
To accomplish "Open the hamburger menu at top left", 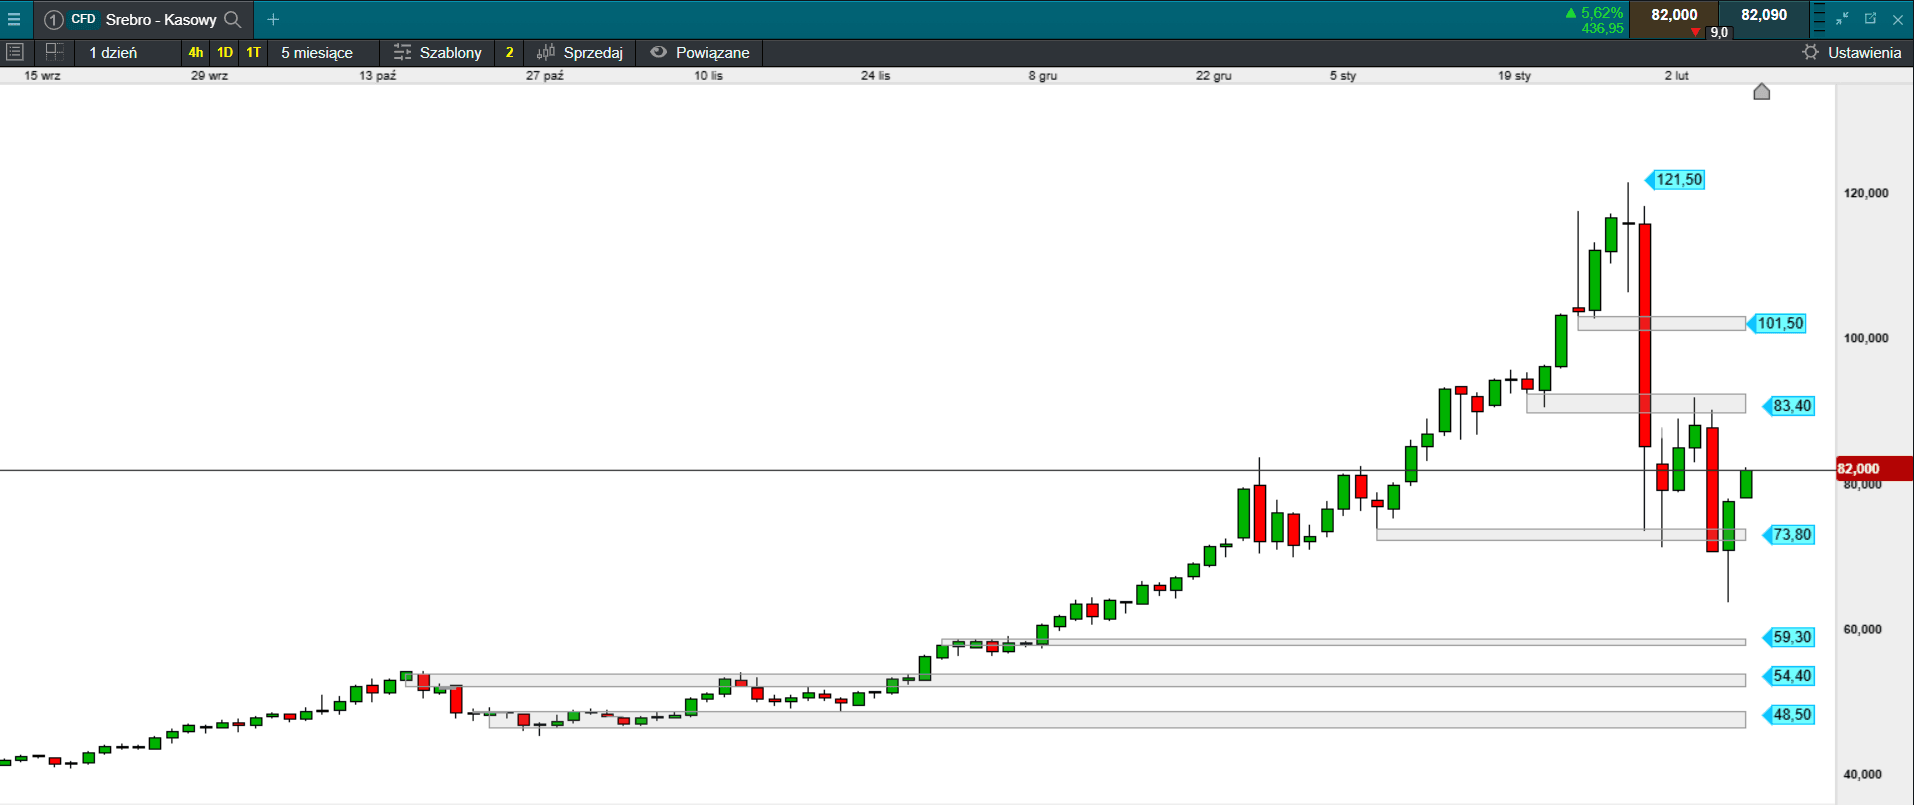I will point(14,19).
